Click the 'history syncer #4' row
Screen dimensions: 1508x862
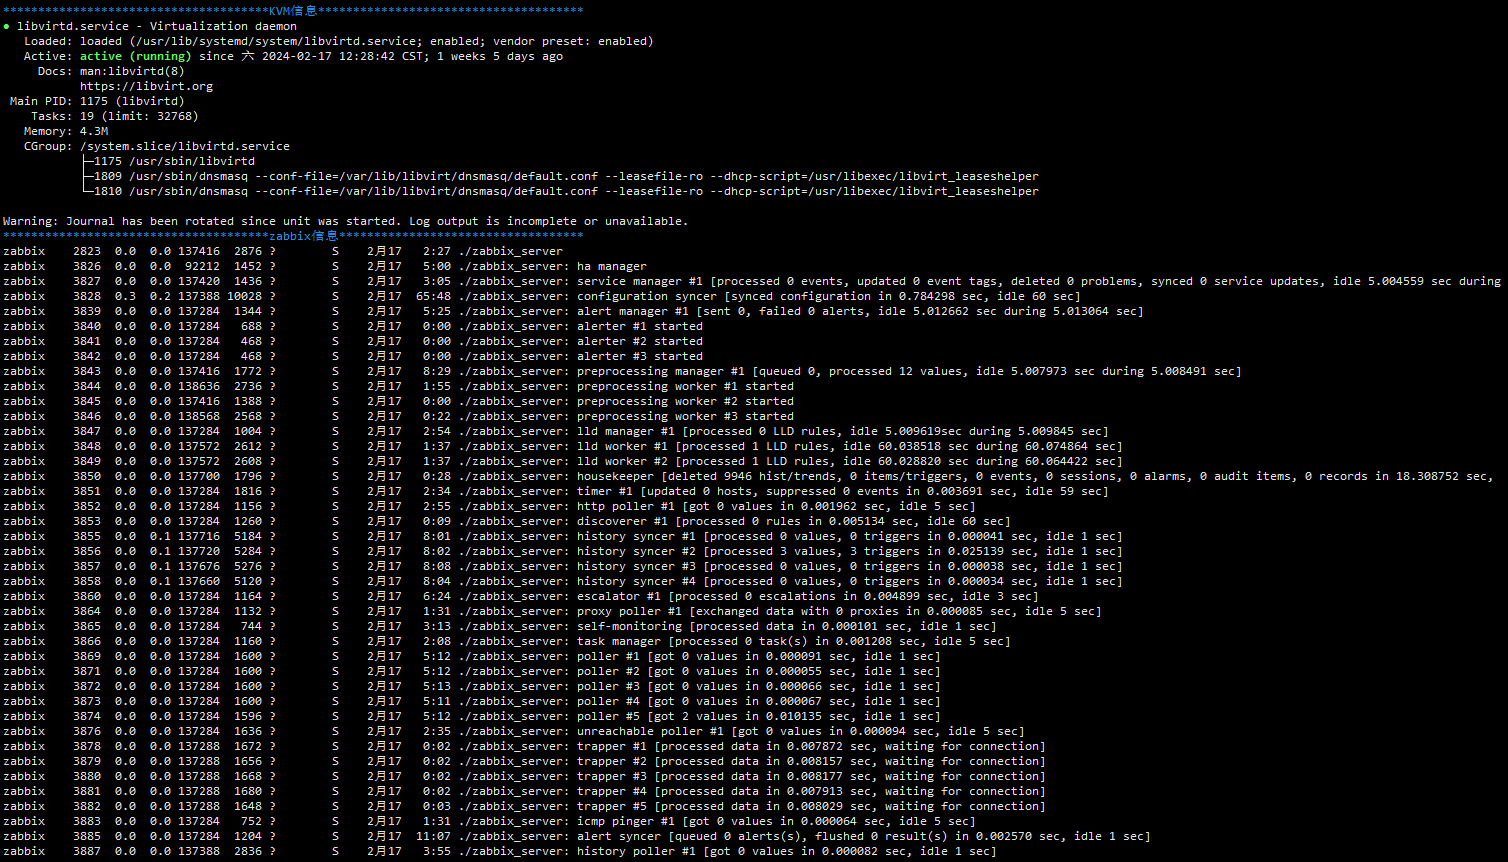(x=562, y=581)
